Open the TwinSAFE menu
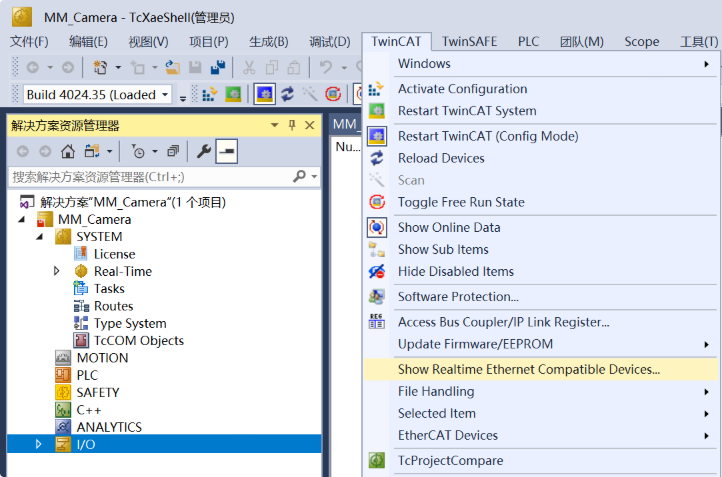 coord(470,42)
